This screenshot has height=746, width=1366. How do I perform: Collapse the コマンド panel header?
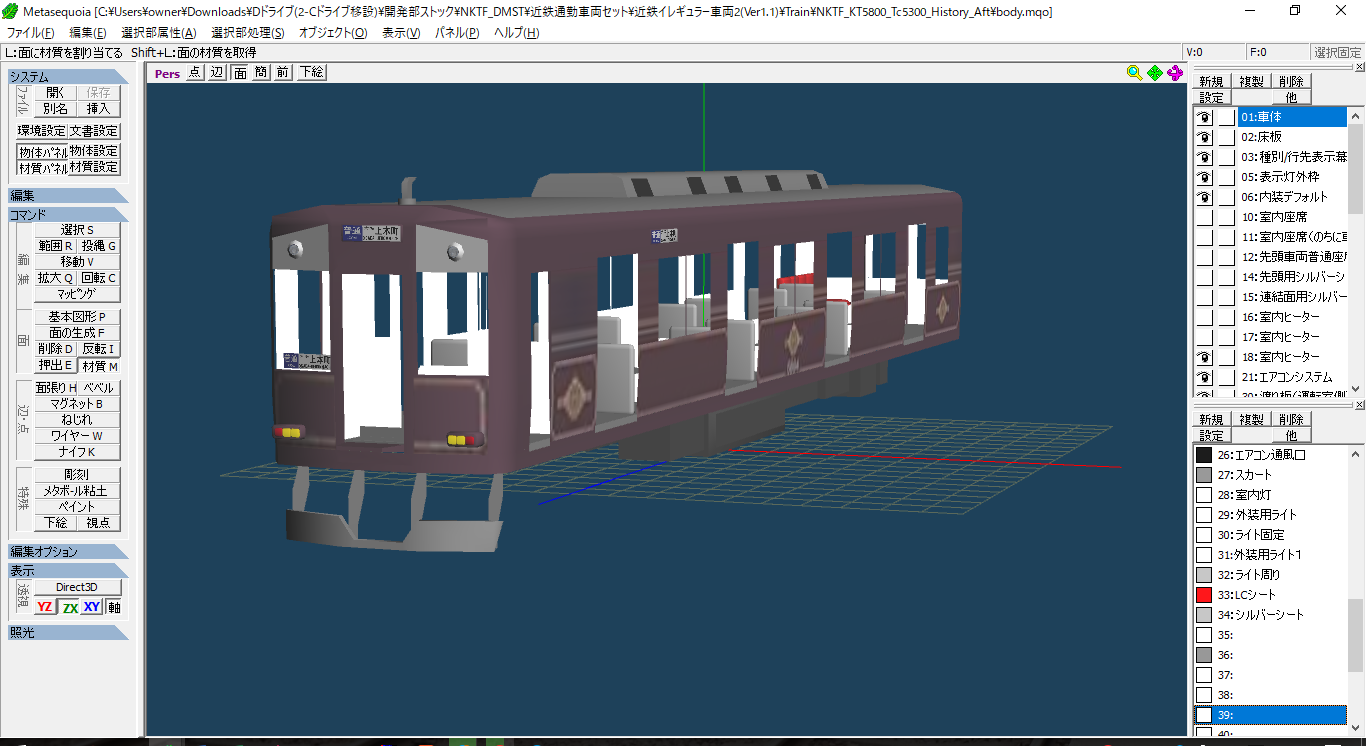click(x=68, y=215)
